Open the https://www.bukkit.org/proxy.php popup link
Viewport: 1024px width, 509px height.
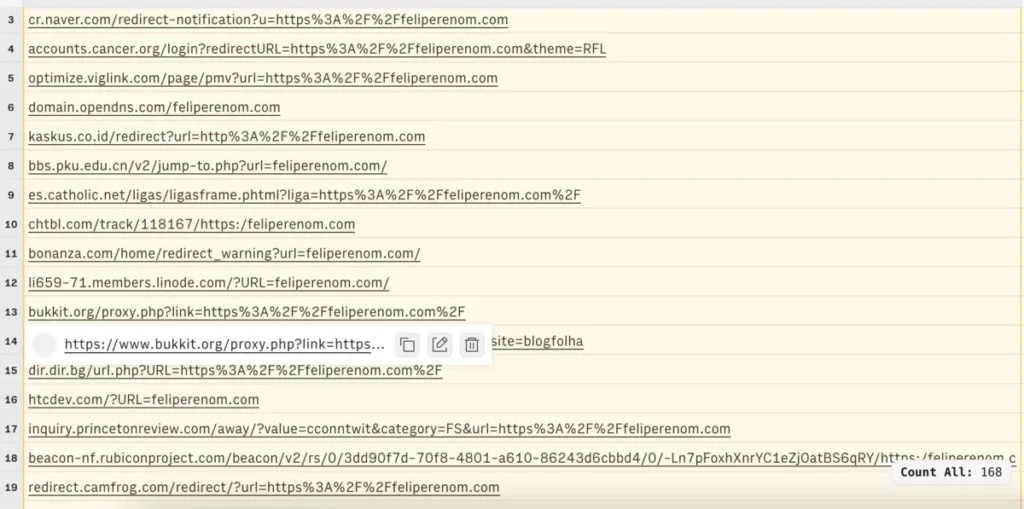[x=225, y=344]
